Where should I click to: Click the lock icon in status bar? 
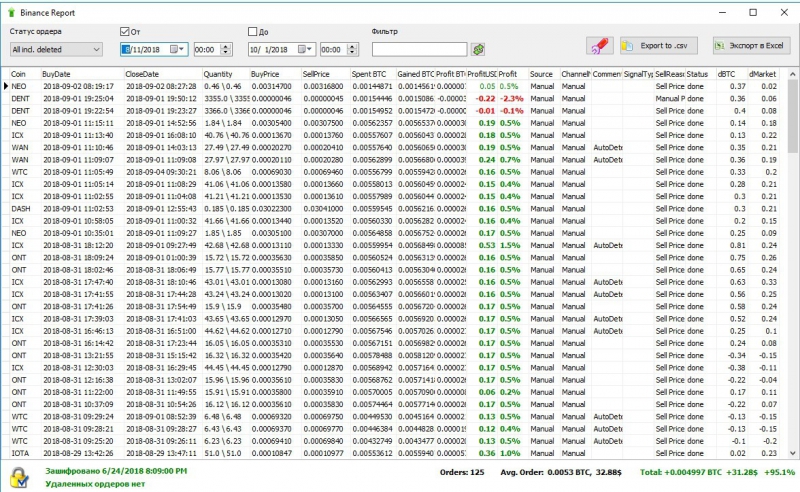pyautogui.click(x=20, y=475)
